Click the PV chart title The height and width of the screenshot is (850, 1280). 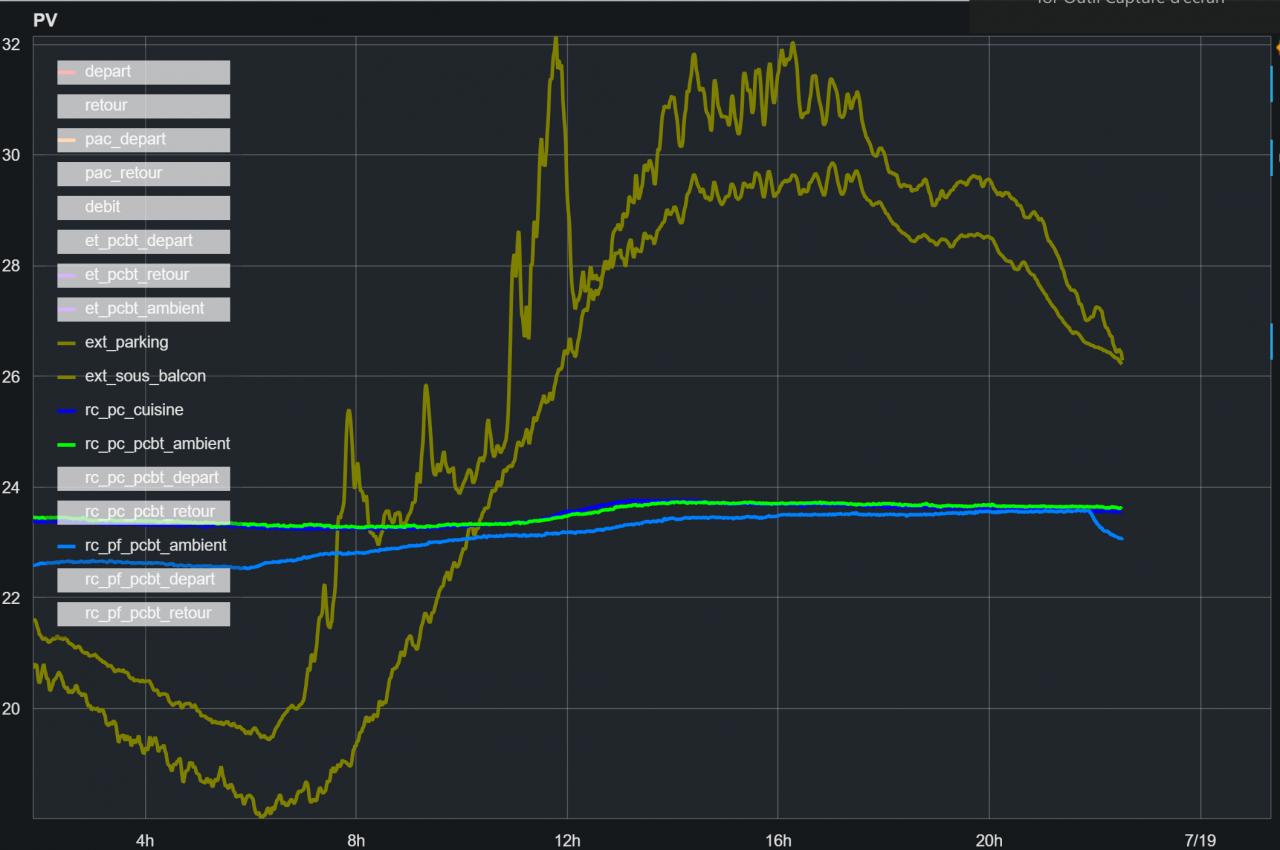[45, 20]
